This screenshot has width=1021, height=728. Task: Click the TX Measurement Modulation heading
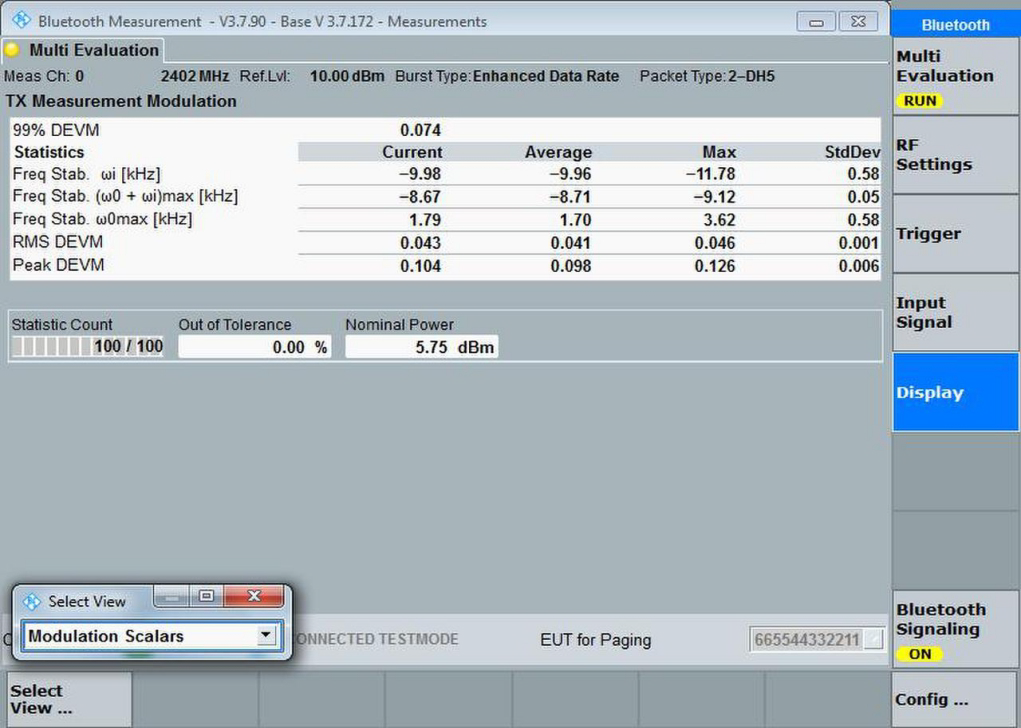click(121, 102)
